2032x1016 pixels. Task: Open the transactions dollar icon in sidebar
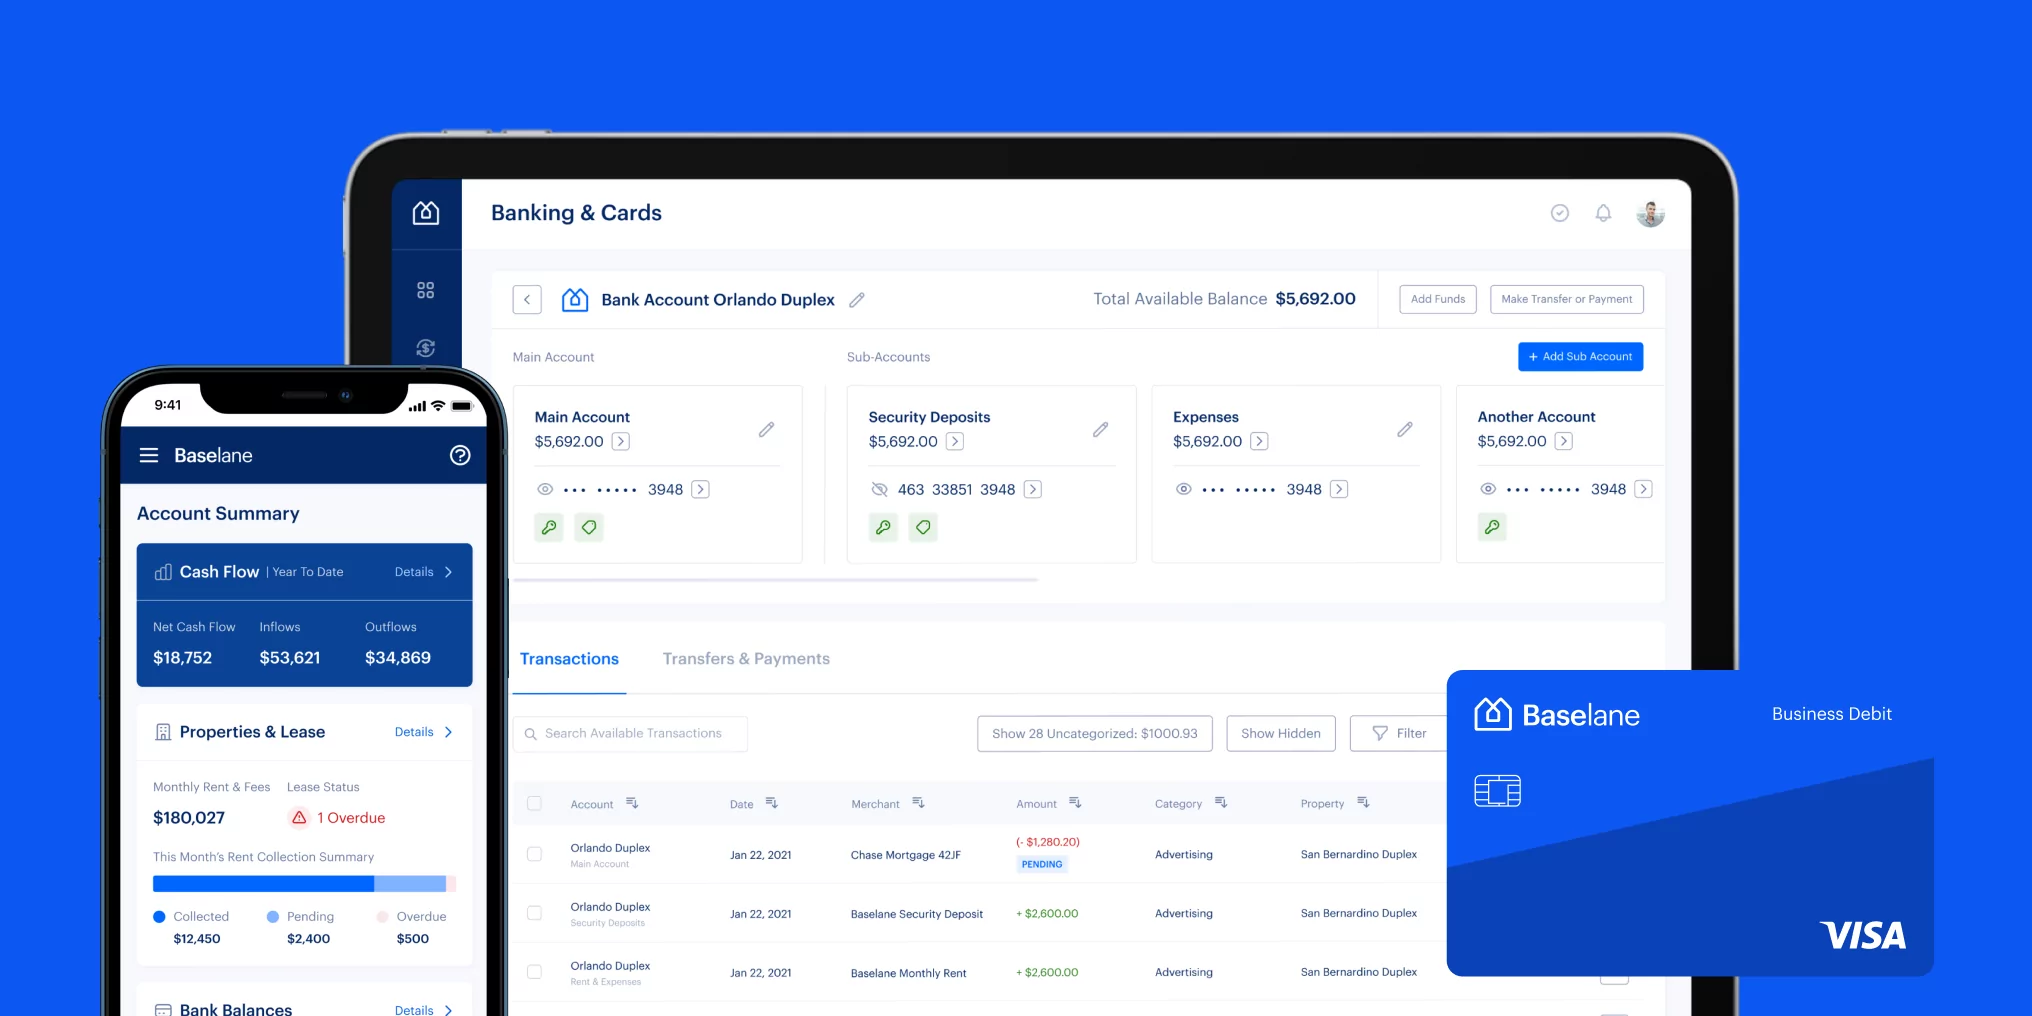coord(426,348)
